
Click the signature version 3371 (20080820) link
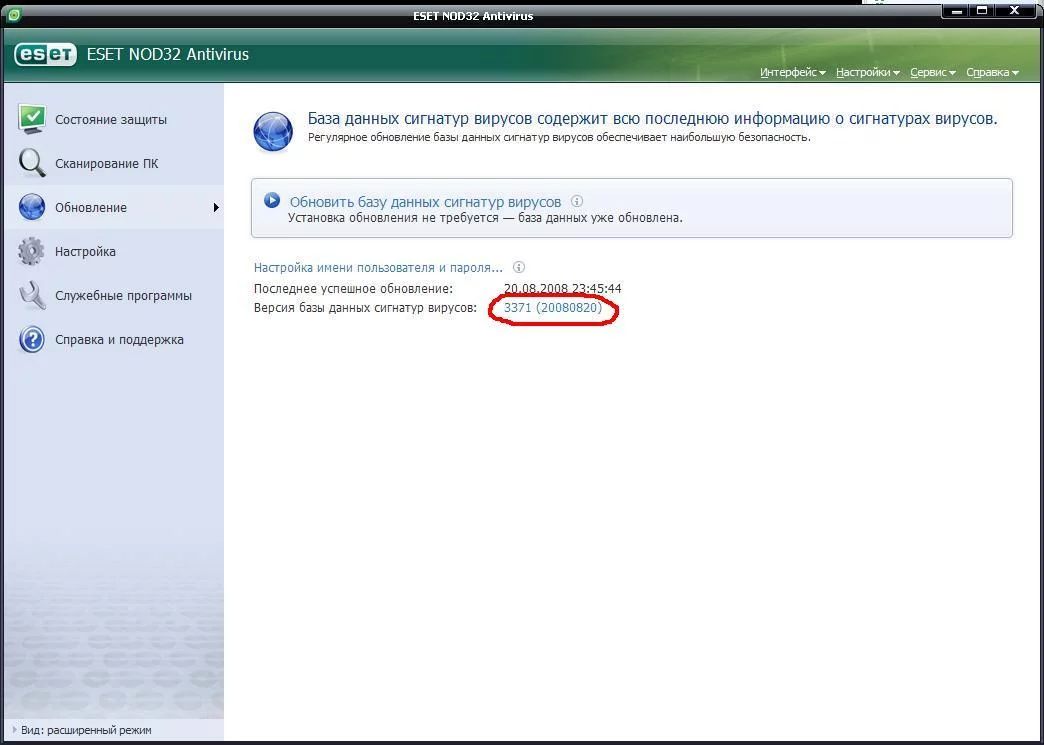553,308
